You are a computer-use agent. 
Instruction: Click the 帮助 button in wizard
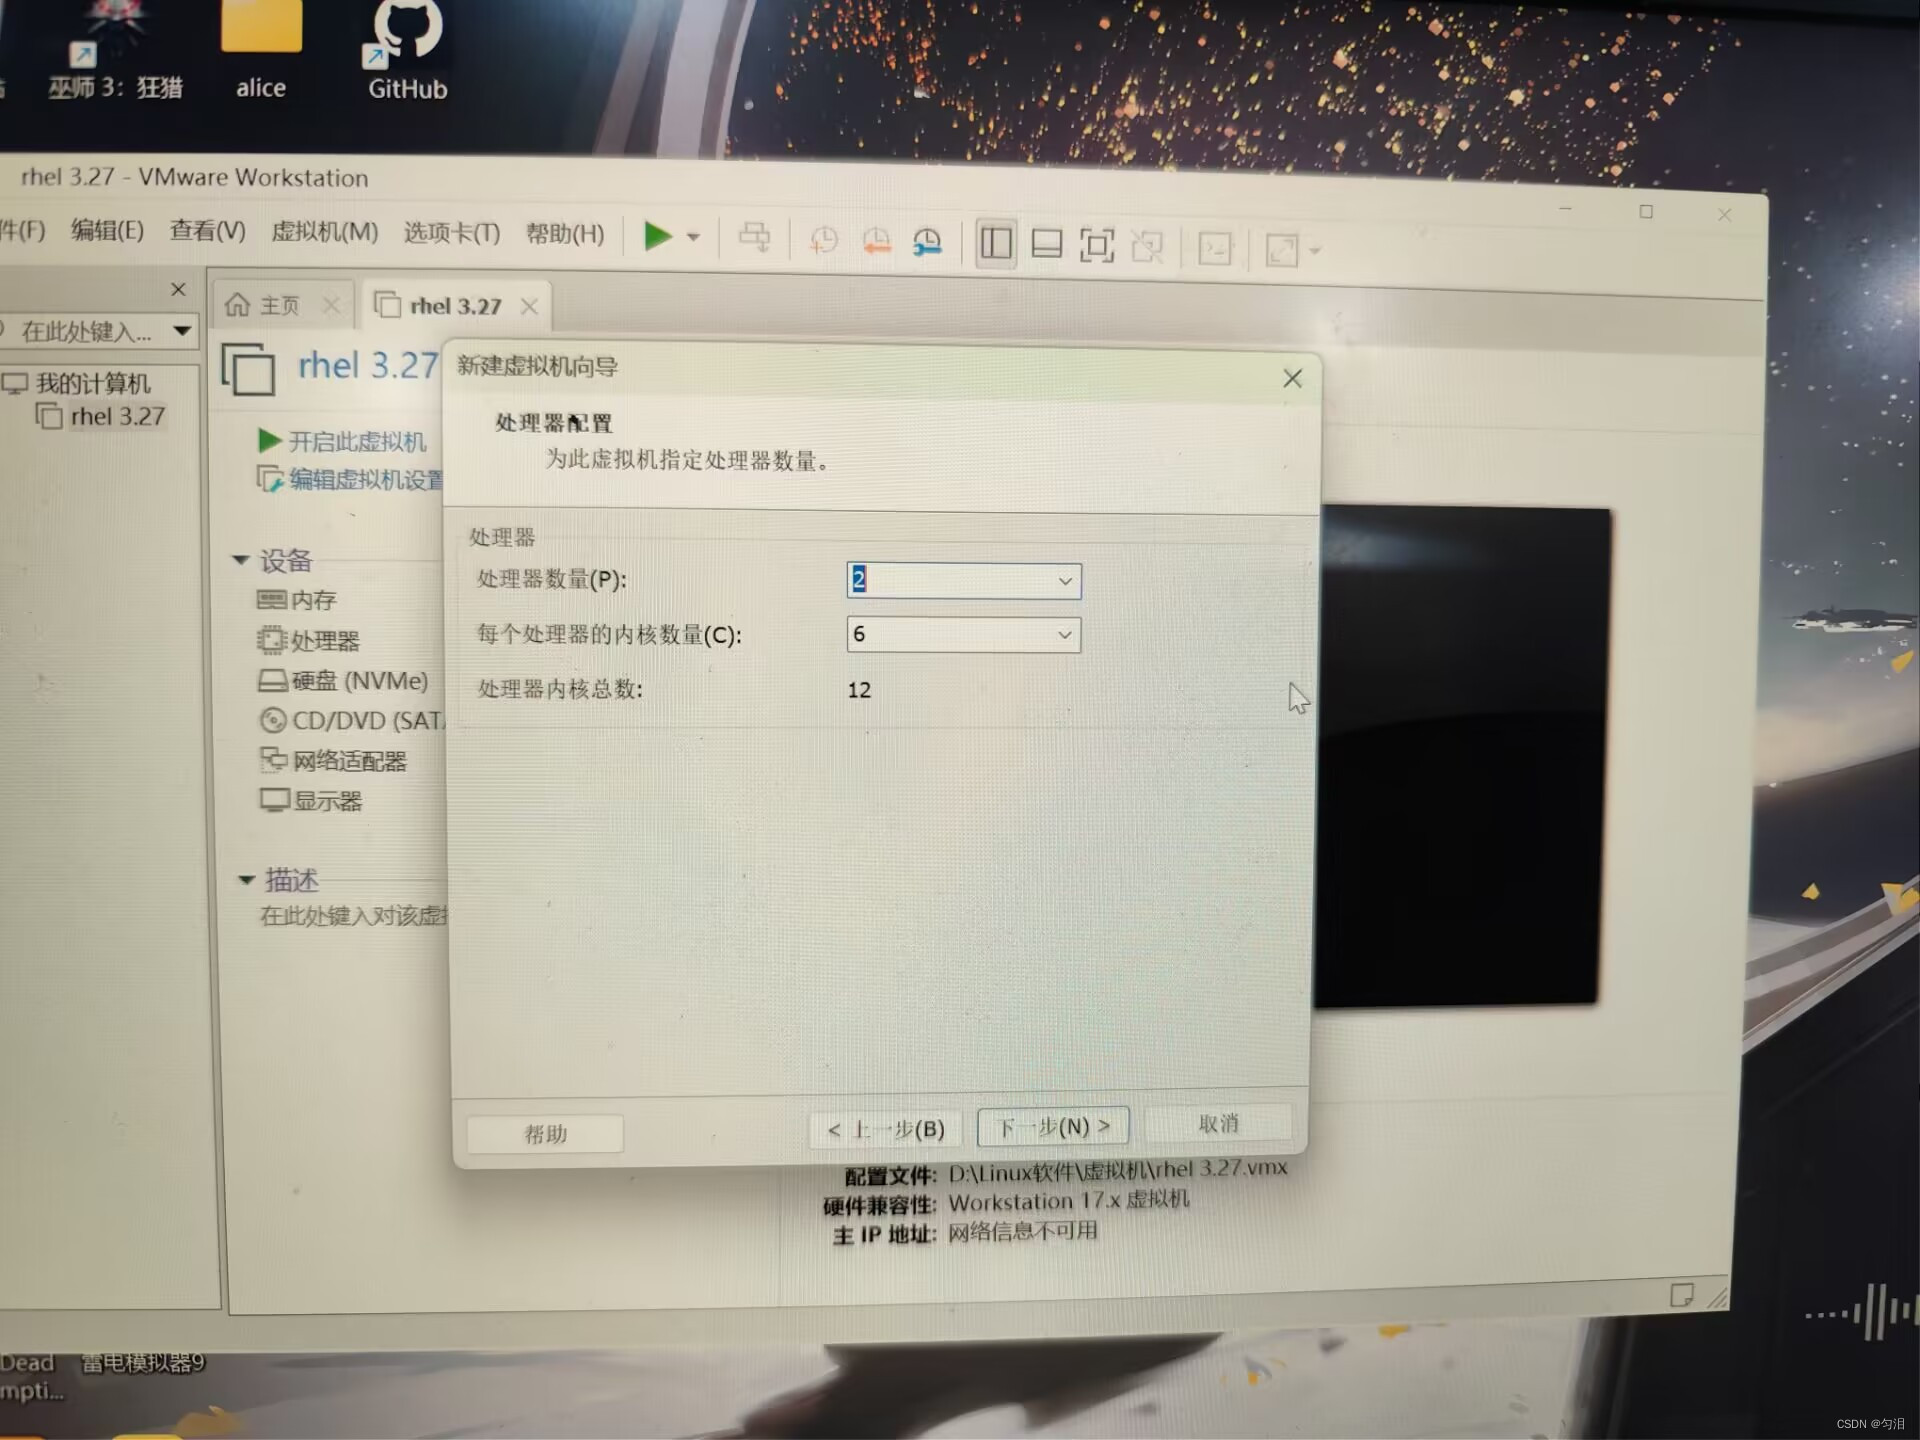[545, 1134]
